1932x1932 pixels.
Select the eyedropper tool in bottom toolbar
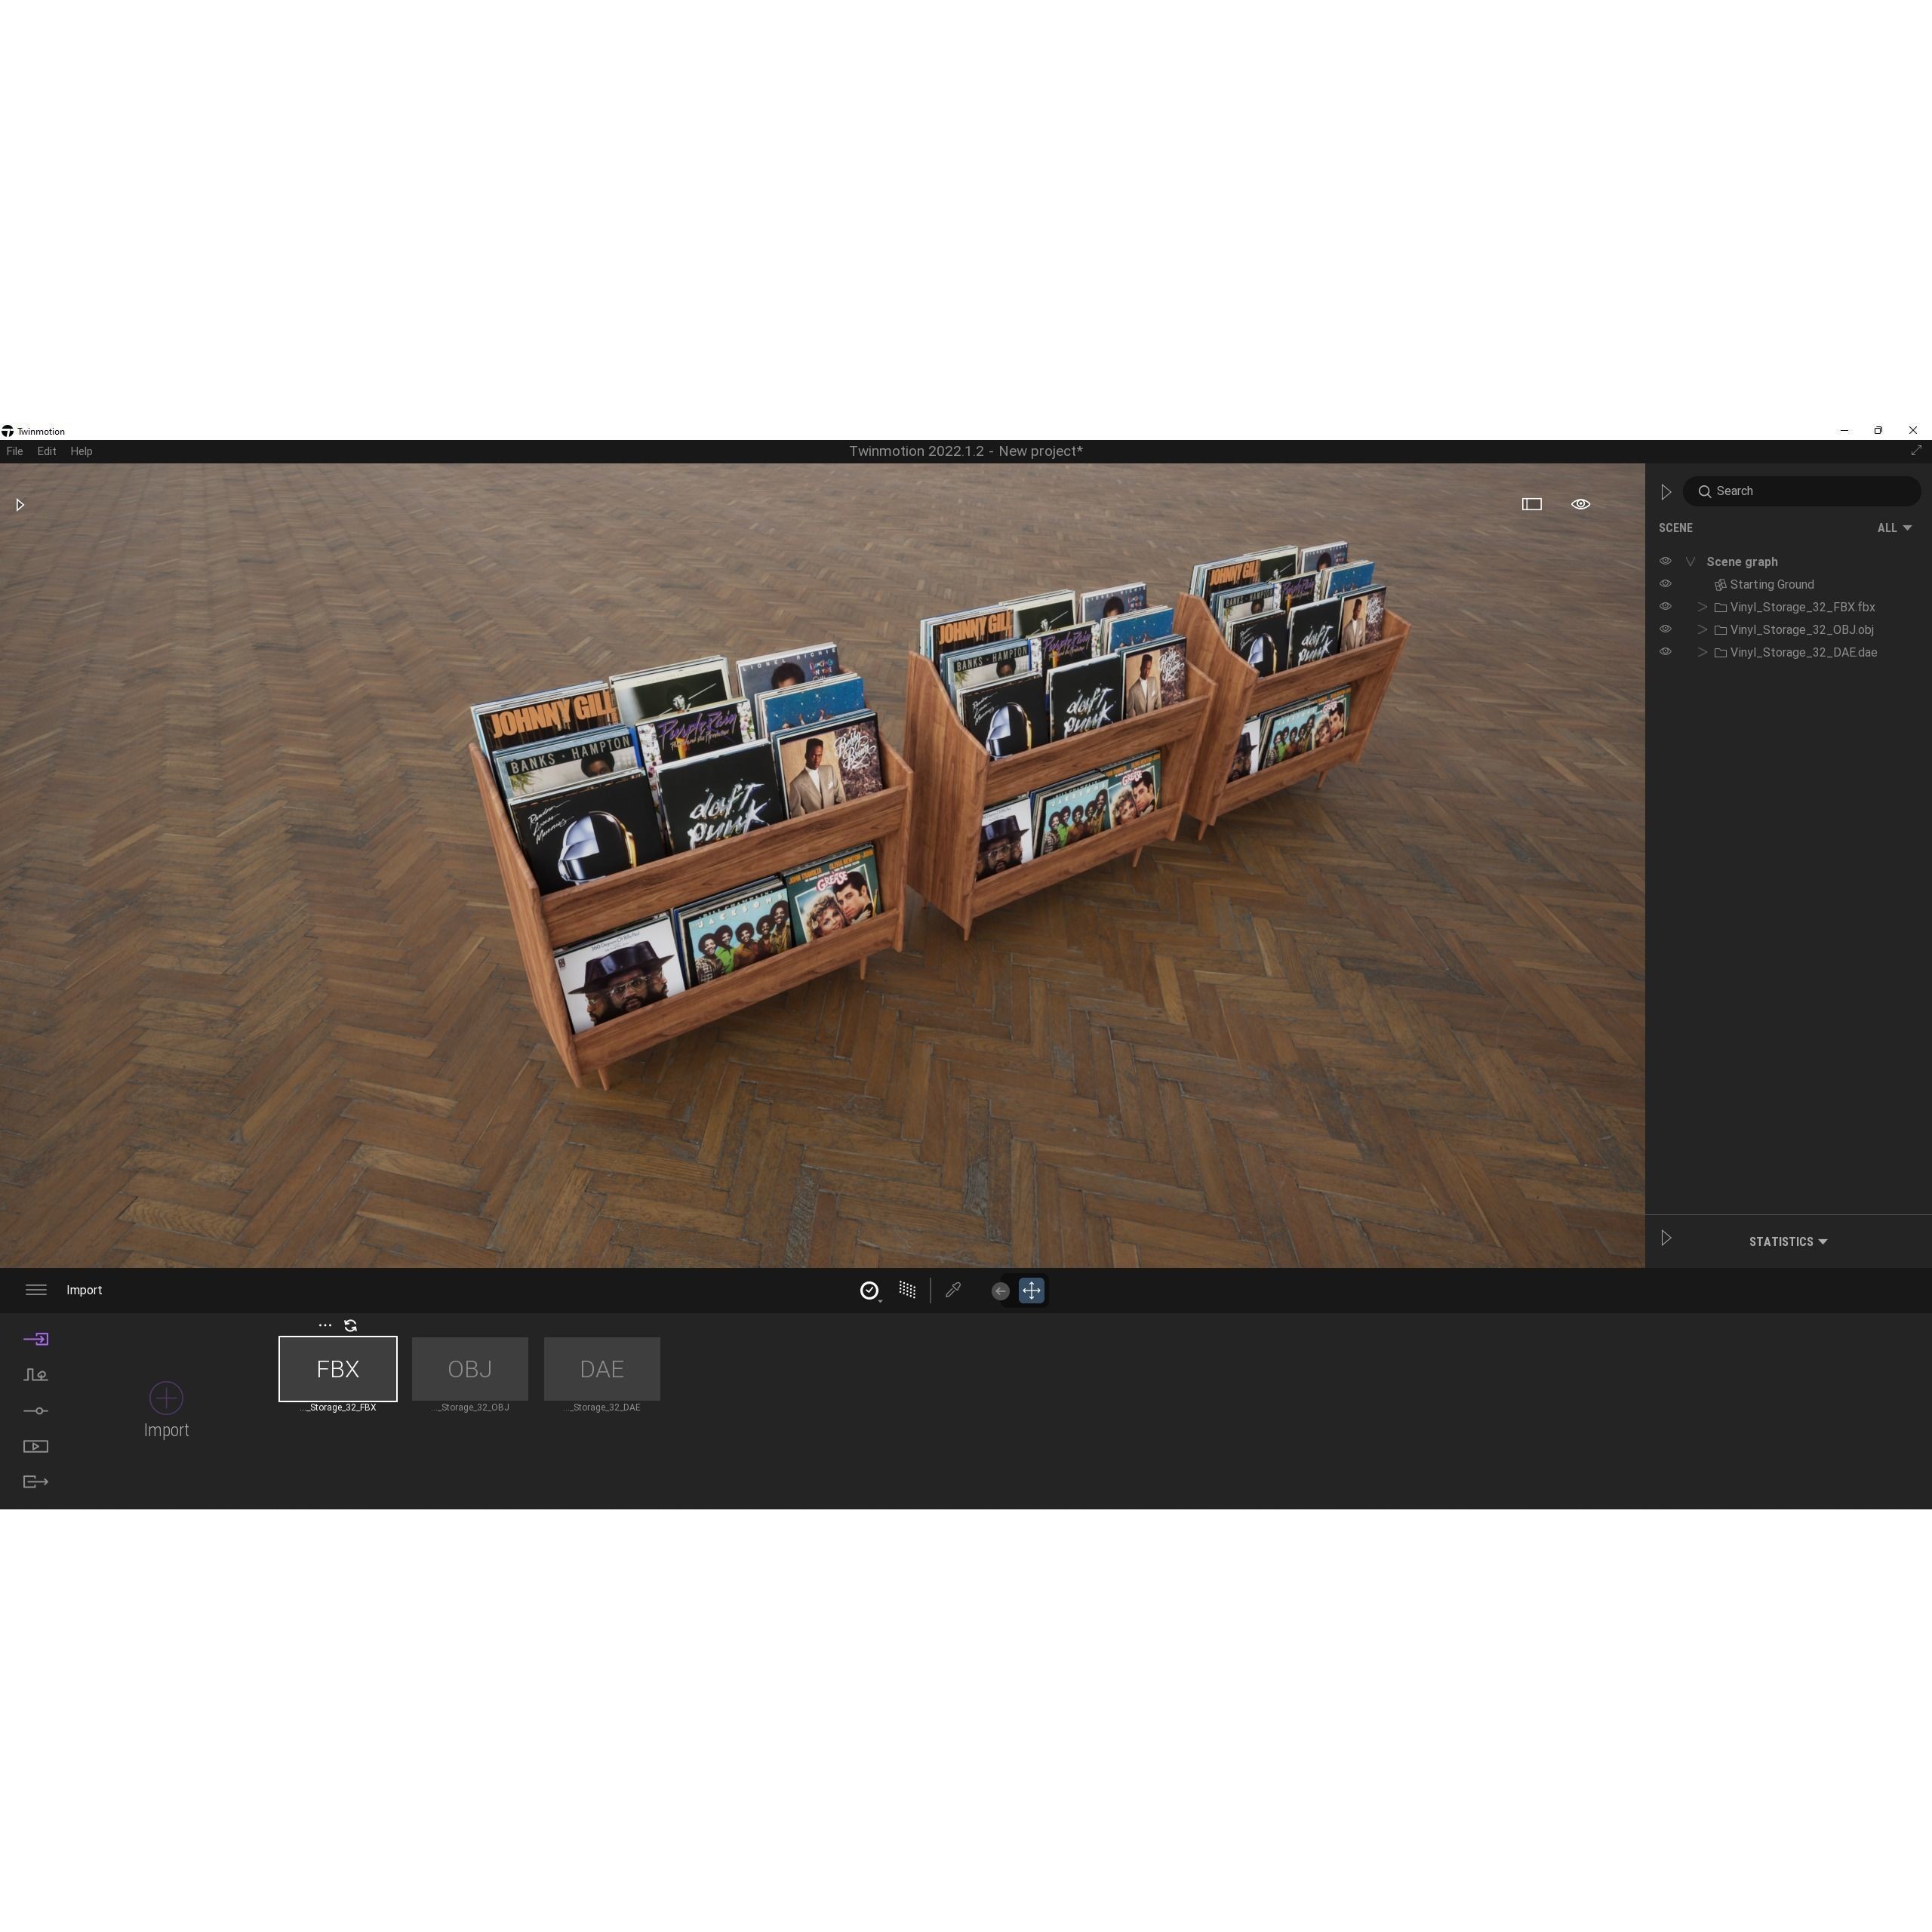pyautogui.click(x=952, y=1290)
